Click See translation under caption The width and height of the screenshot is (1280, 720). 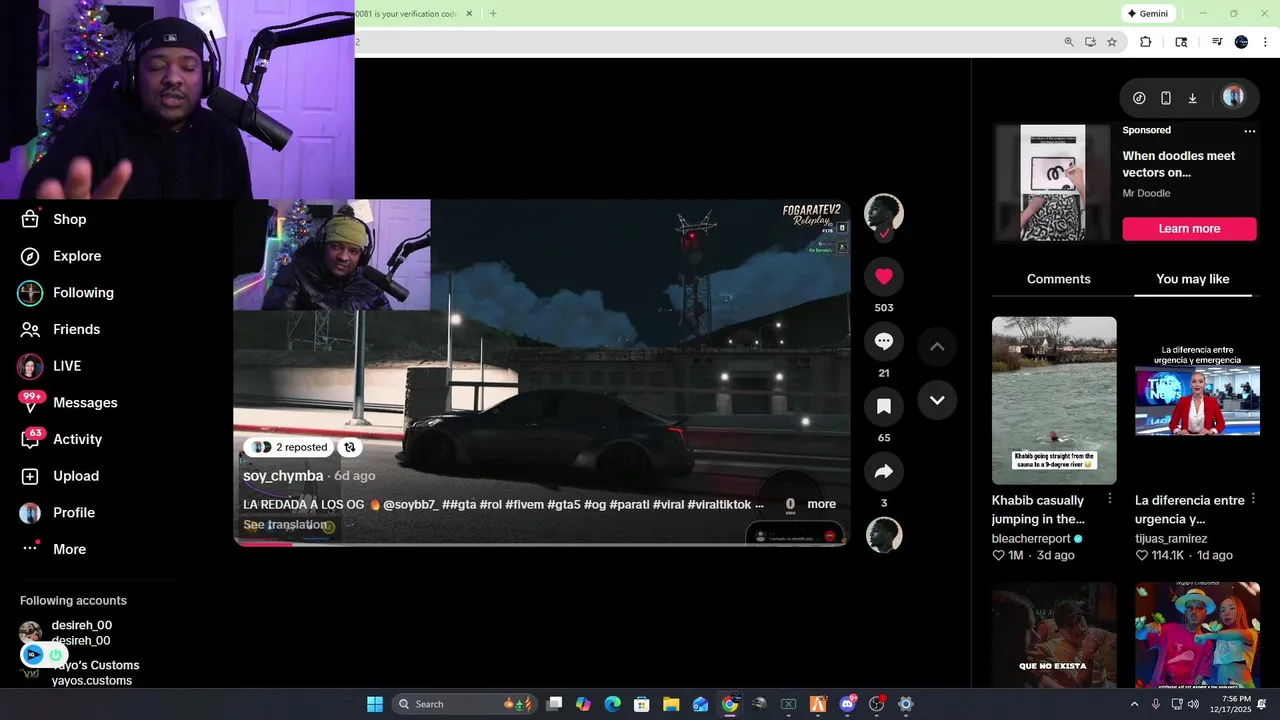tap(285, 525)
